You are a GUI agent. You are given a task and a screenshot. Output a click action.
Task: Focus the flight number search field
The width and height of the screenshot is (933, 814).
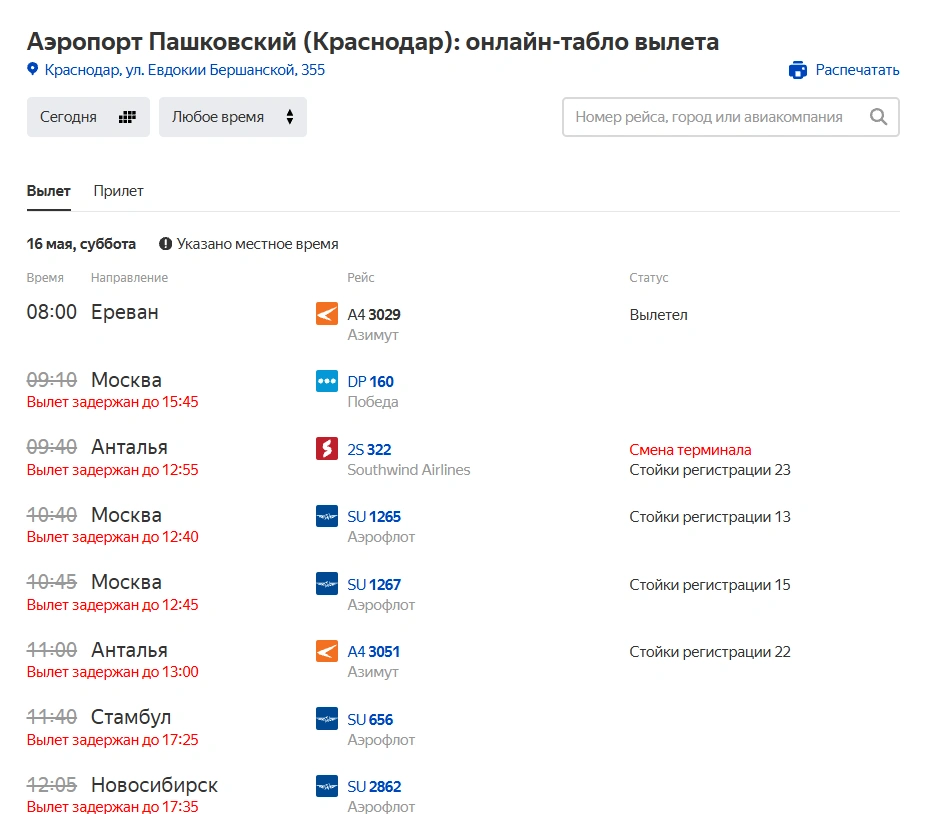731,117
